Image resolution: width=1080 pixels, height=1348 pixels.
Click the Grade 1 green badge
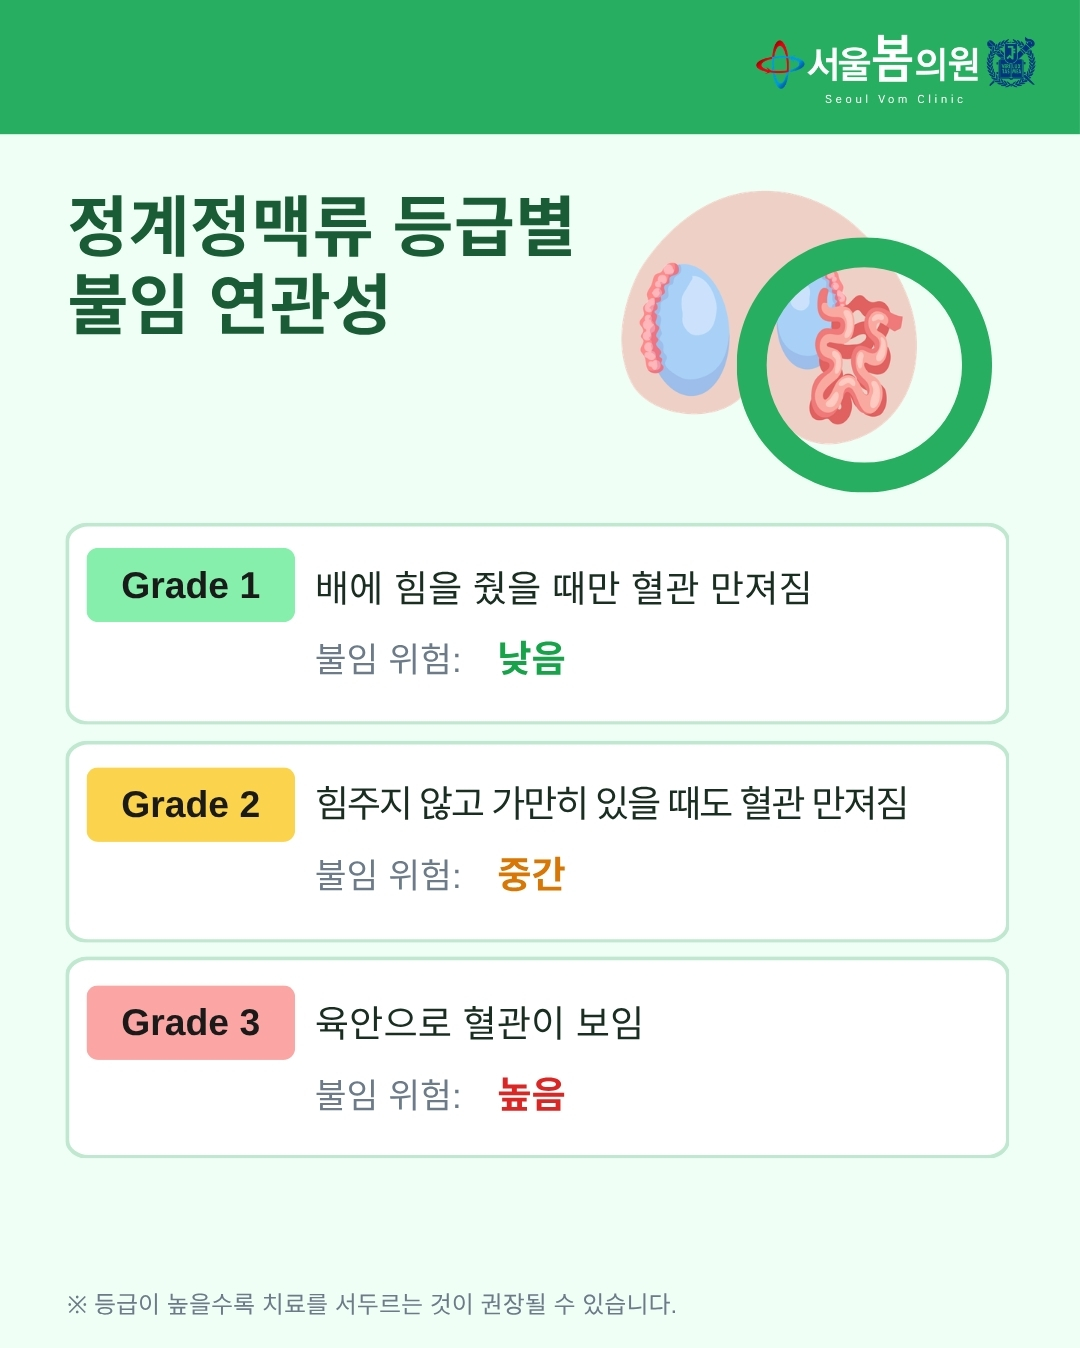point(191,585)
